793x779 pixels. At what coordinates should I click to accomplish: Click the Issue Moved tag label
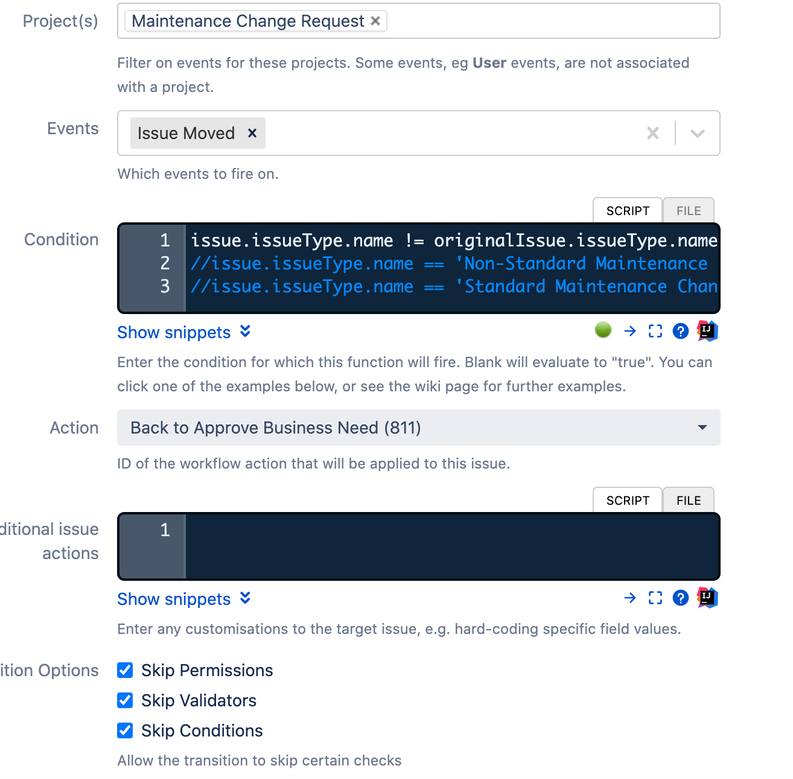(186, 133)
